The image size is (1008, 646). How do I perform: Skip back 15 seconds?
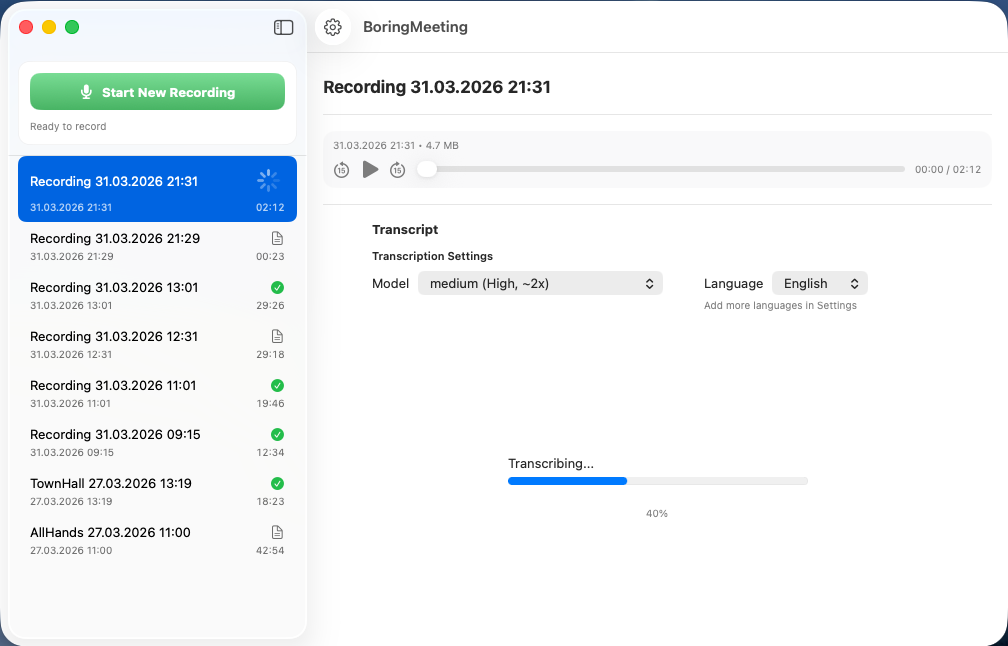pos(341,170)
